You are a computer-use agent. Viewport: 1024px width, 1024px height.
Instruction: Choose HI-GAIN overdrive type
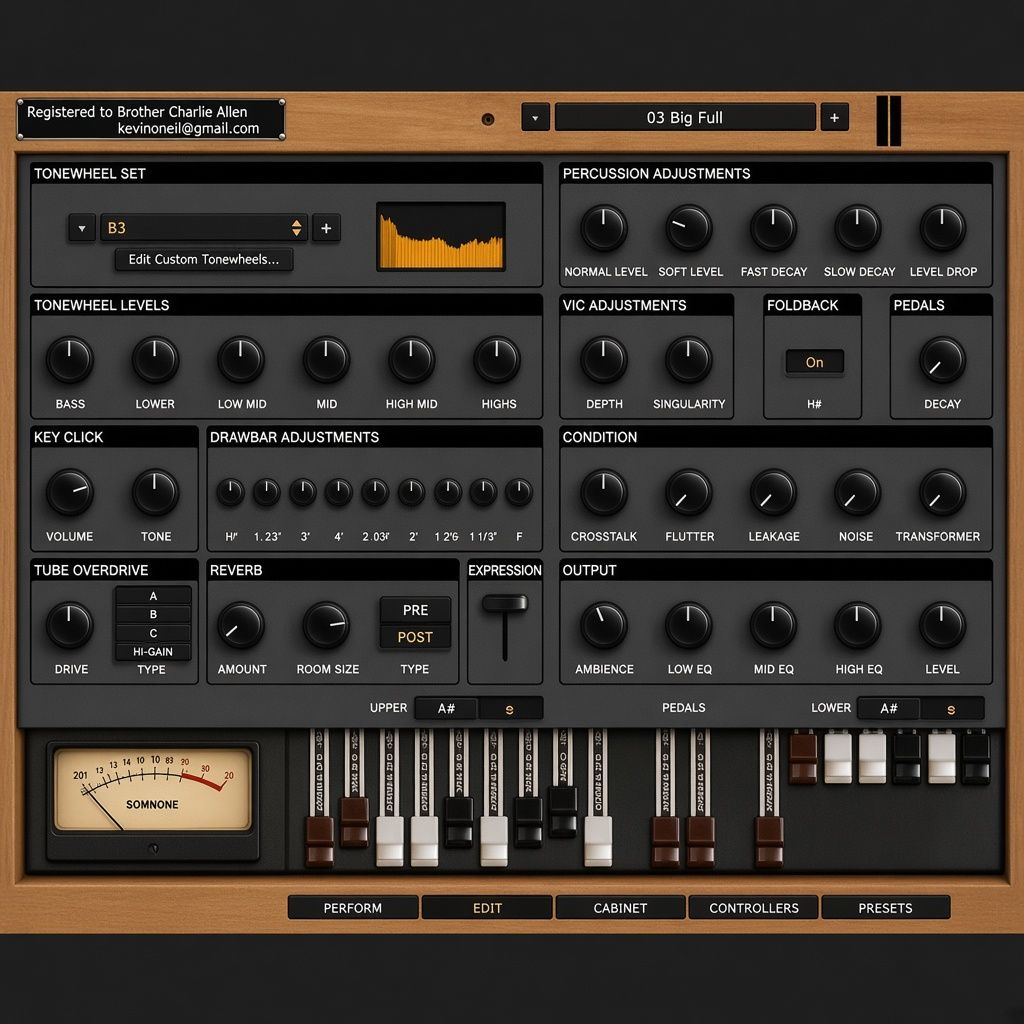(153, 652)
